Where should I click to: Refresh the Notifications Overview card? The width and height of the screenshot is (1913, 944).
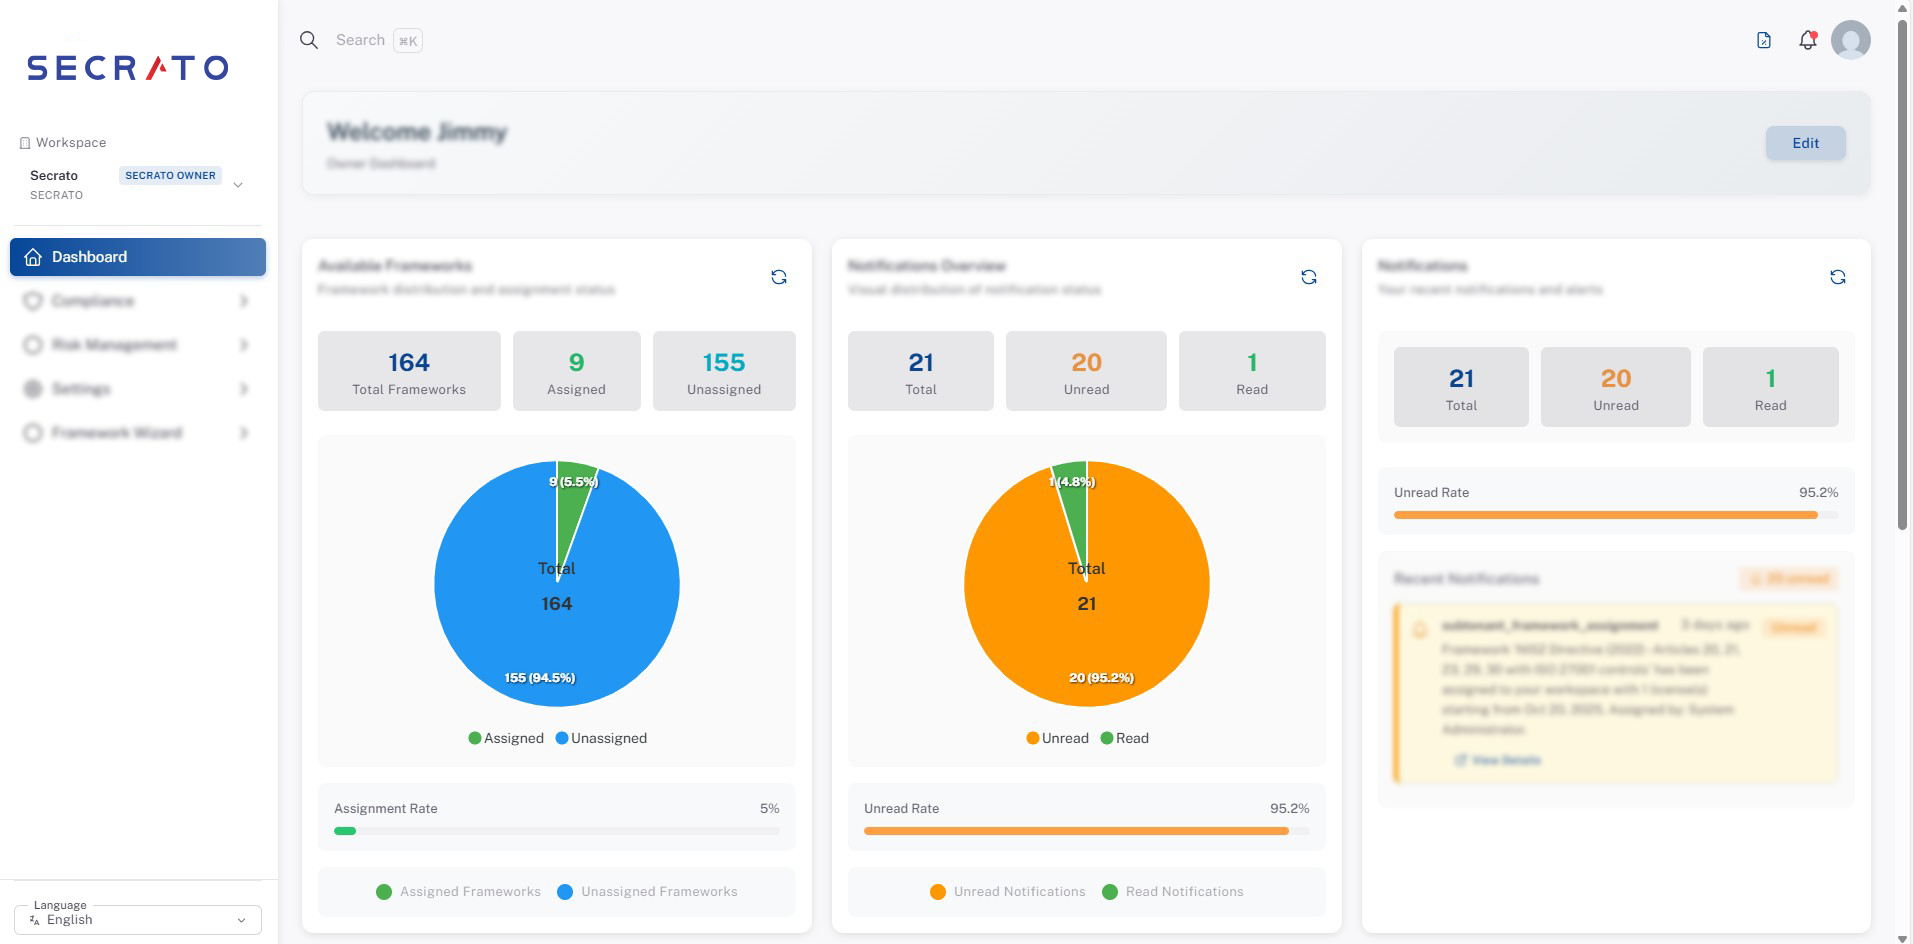pyautogui.click(x=1308, y=277)
